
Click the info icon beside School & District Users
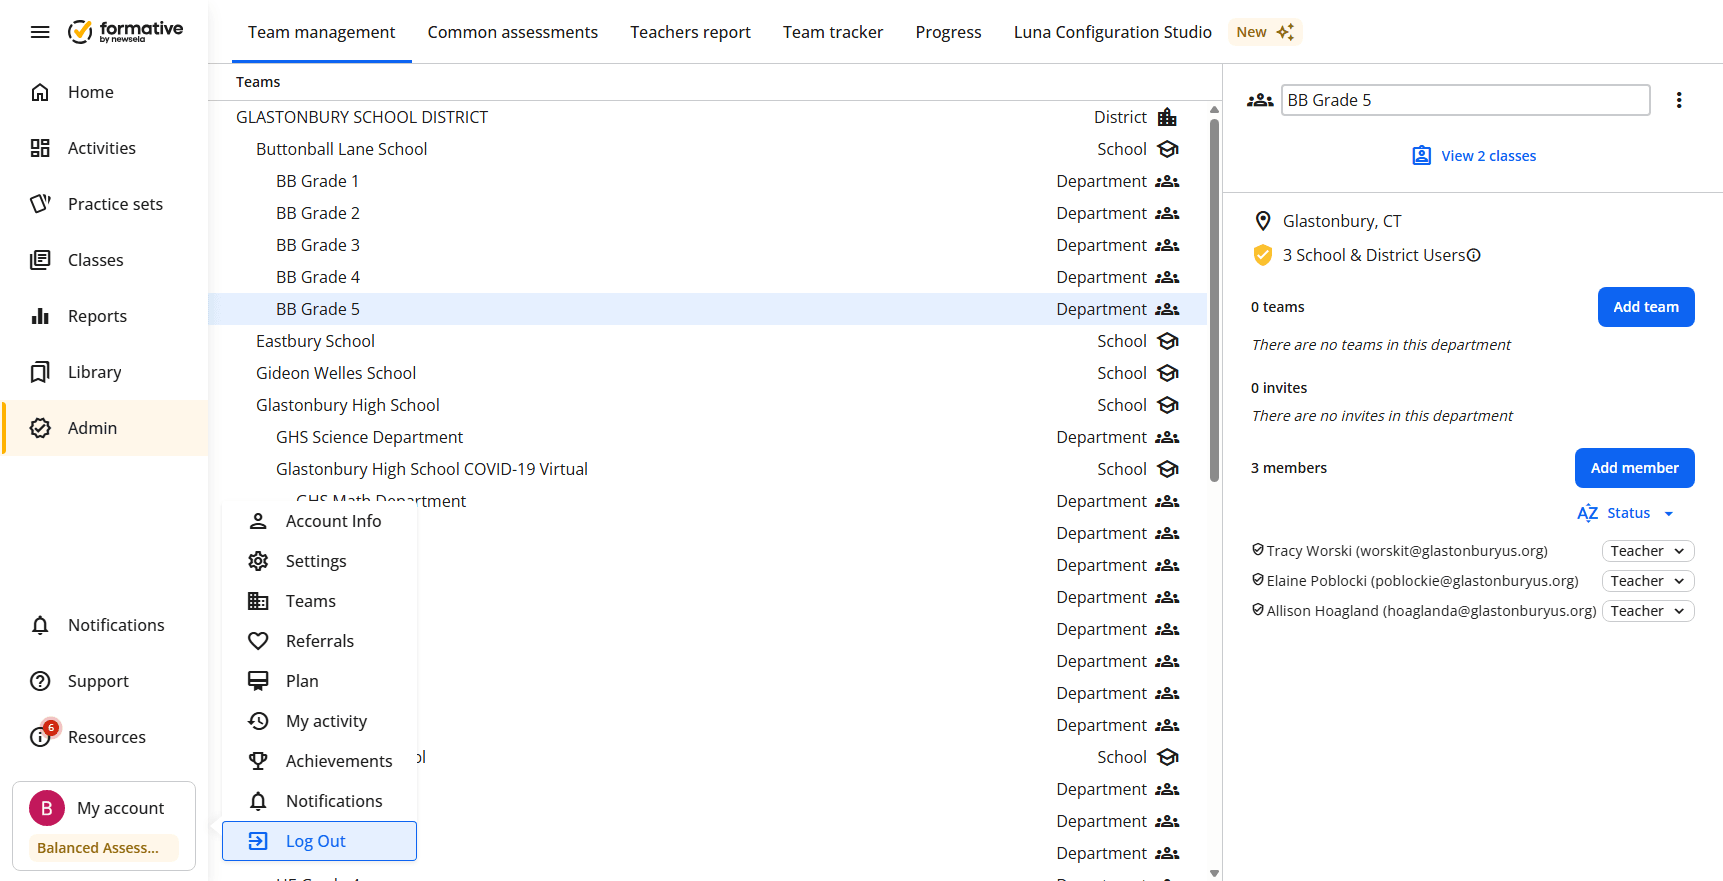[x=1473, y=255]
